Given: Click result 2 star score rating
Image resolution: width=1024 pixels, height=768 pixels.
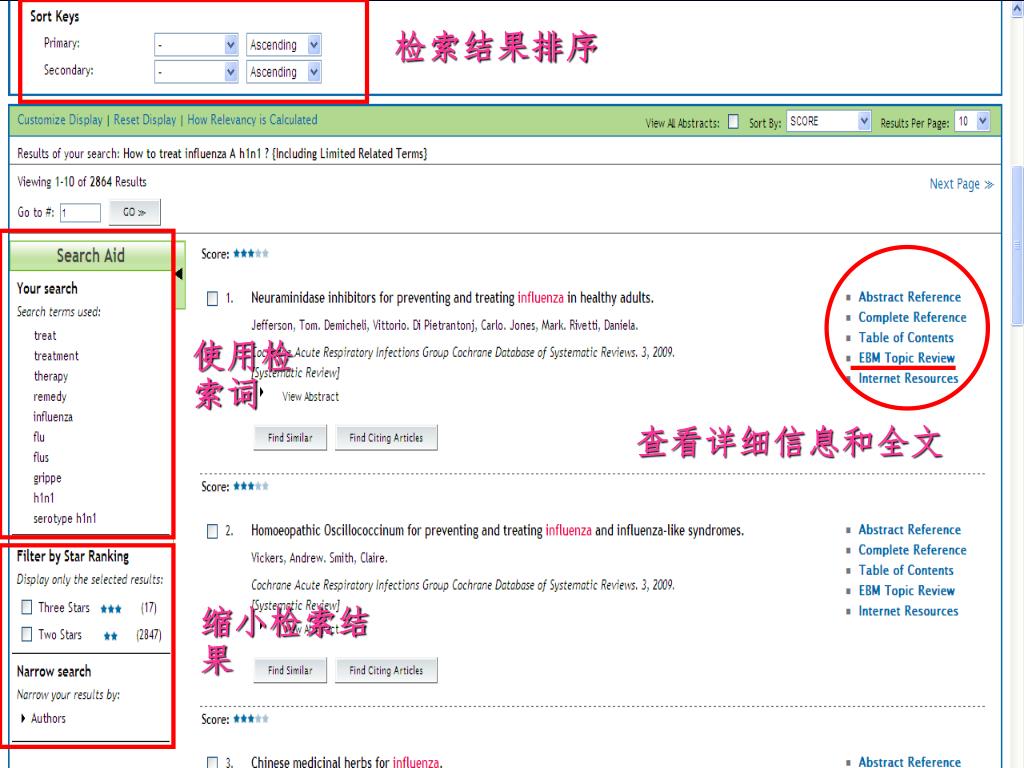Looking at the screenshot, I should [x=251, y=486].
